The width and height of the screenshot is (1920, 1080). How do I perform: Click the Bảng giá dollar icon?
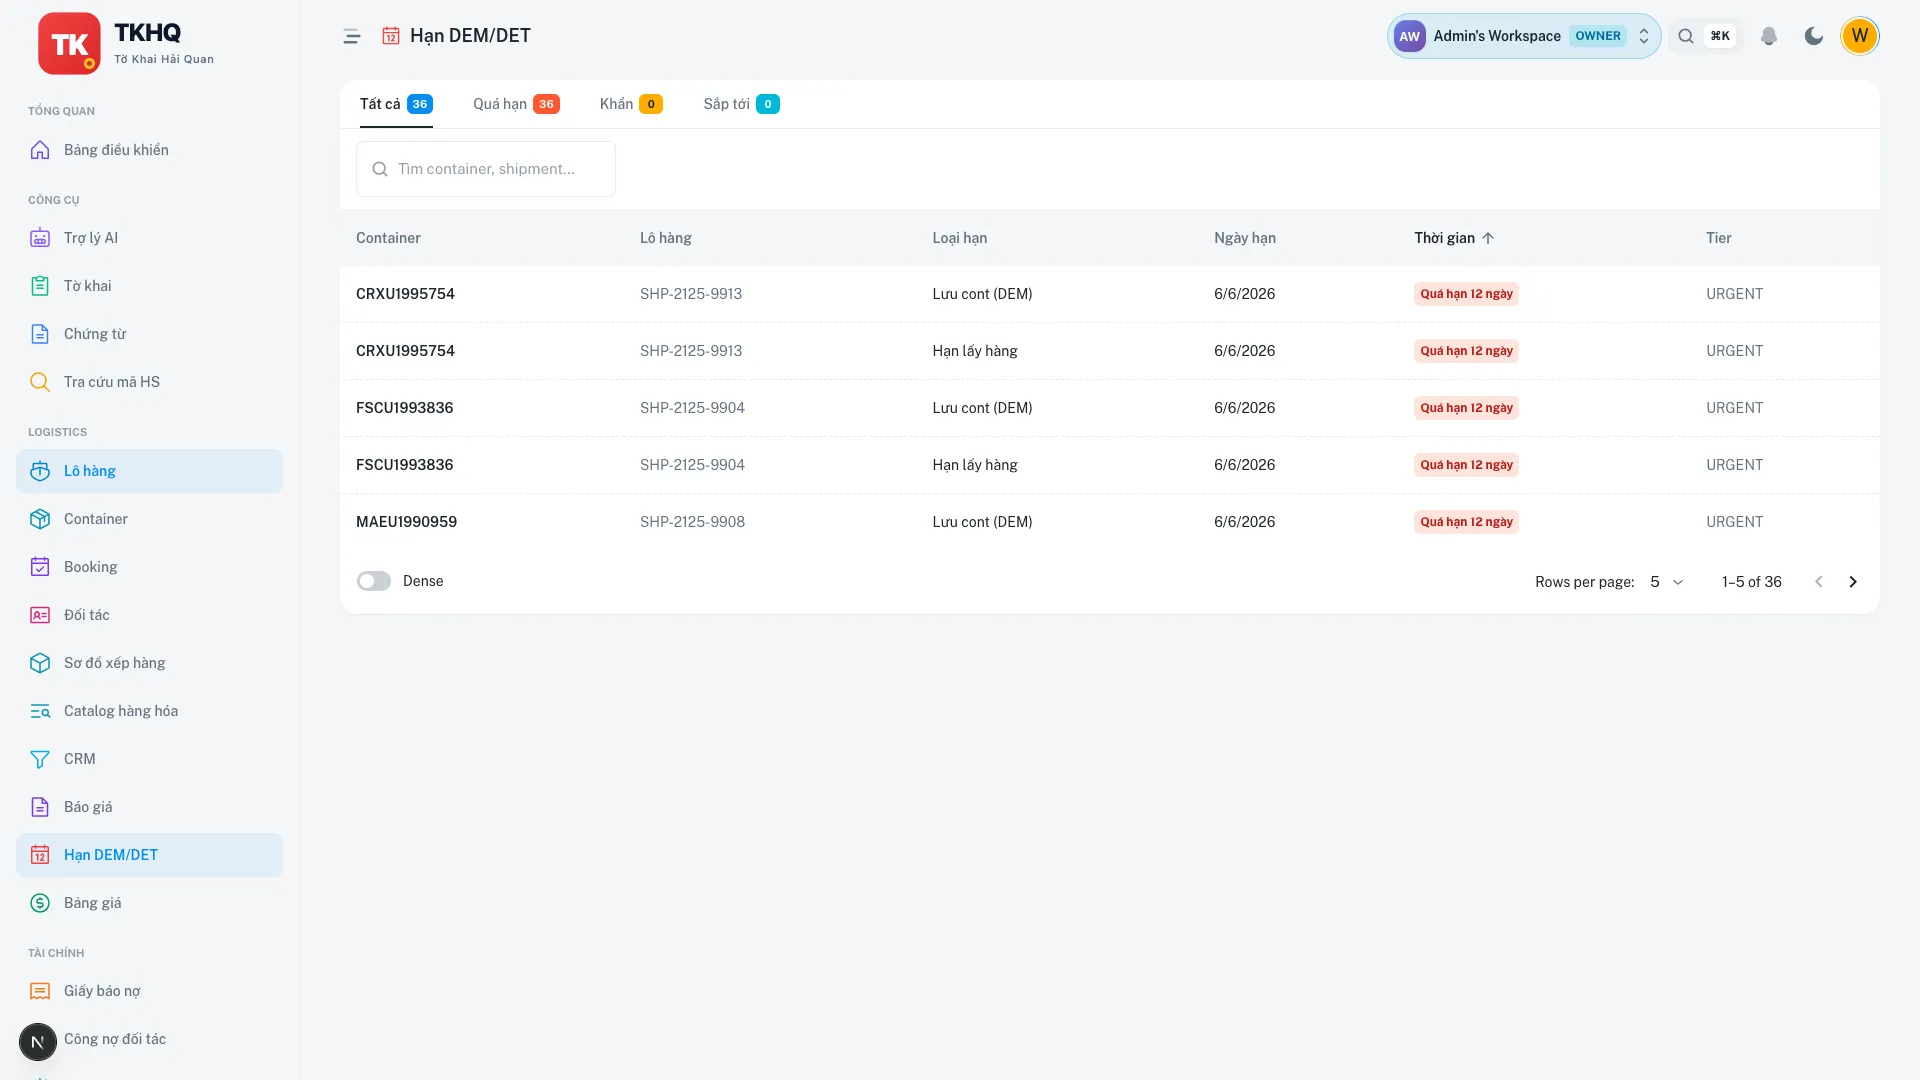point(40,903)
